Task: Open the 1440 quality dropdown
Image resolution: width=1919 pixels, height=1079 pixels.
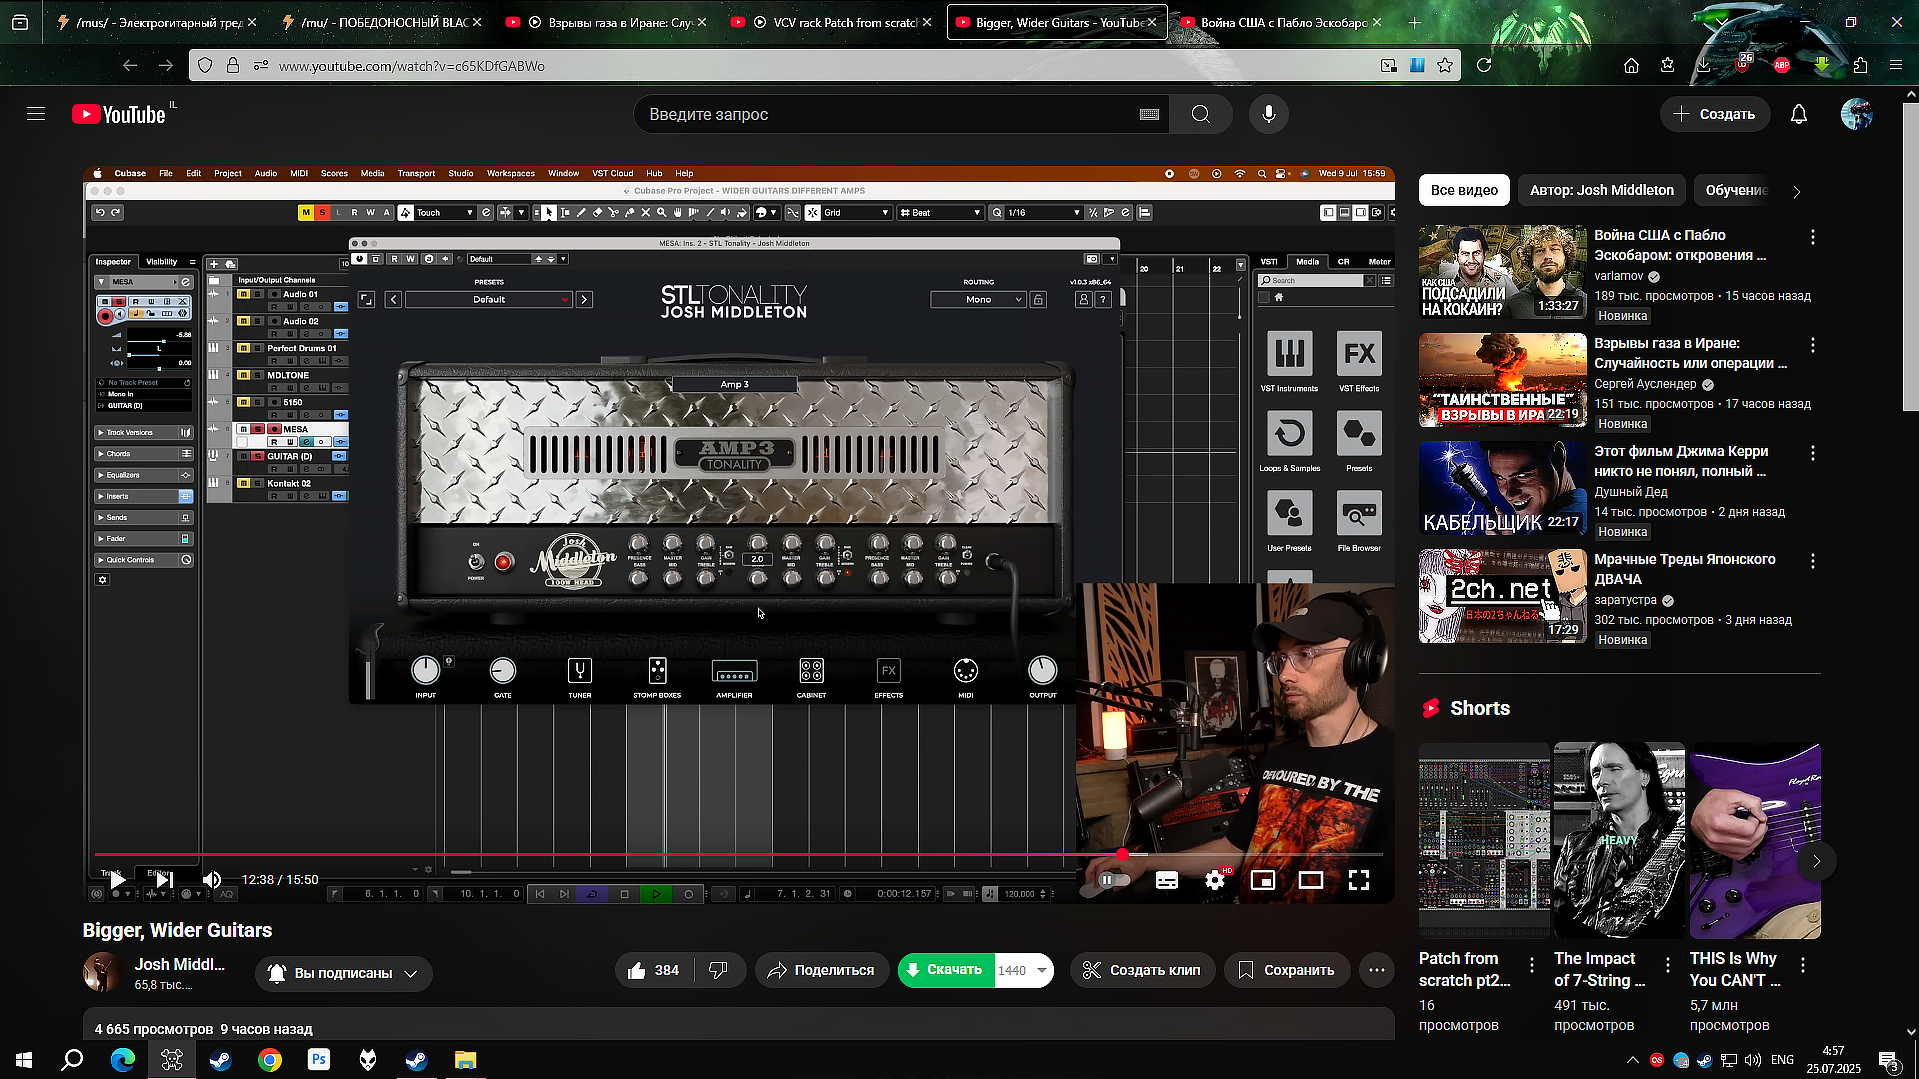Action: click(1025, 970)
